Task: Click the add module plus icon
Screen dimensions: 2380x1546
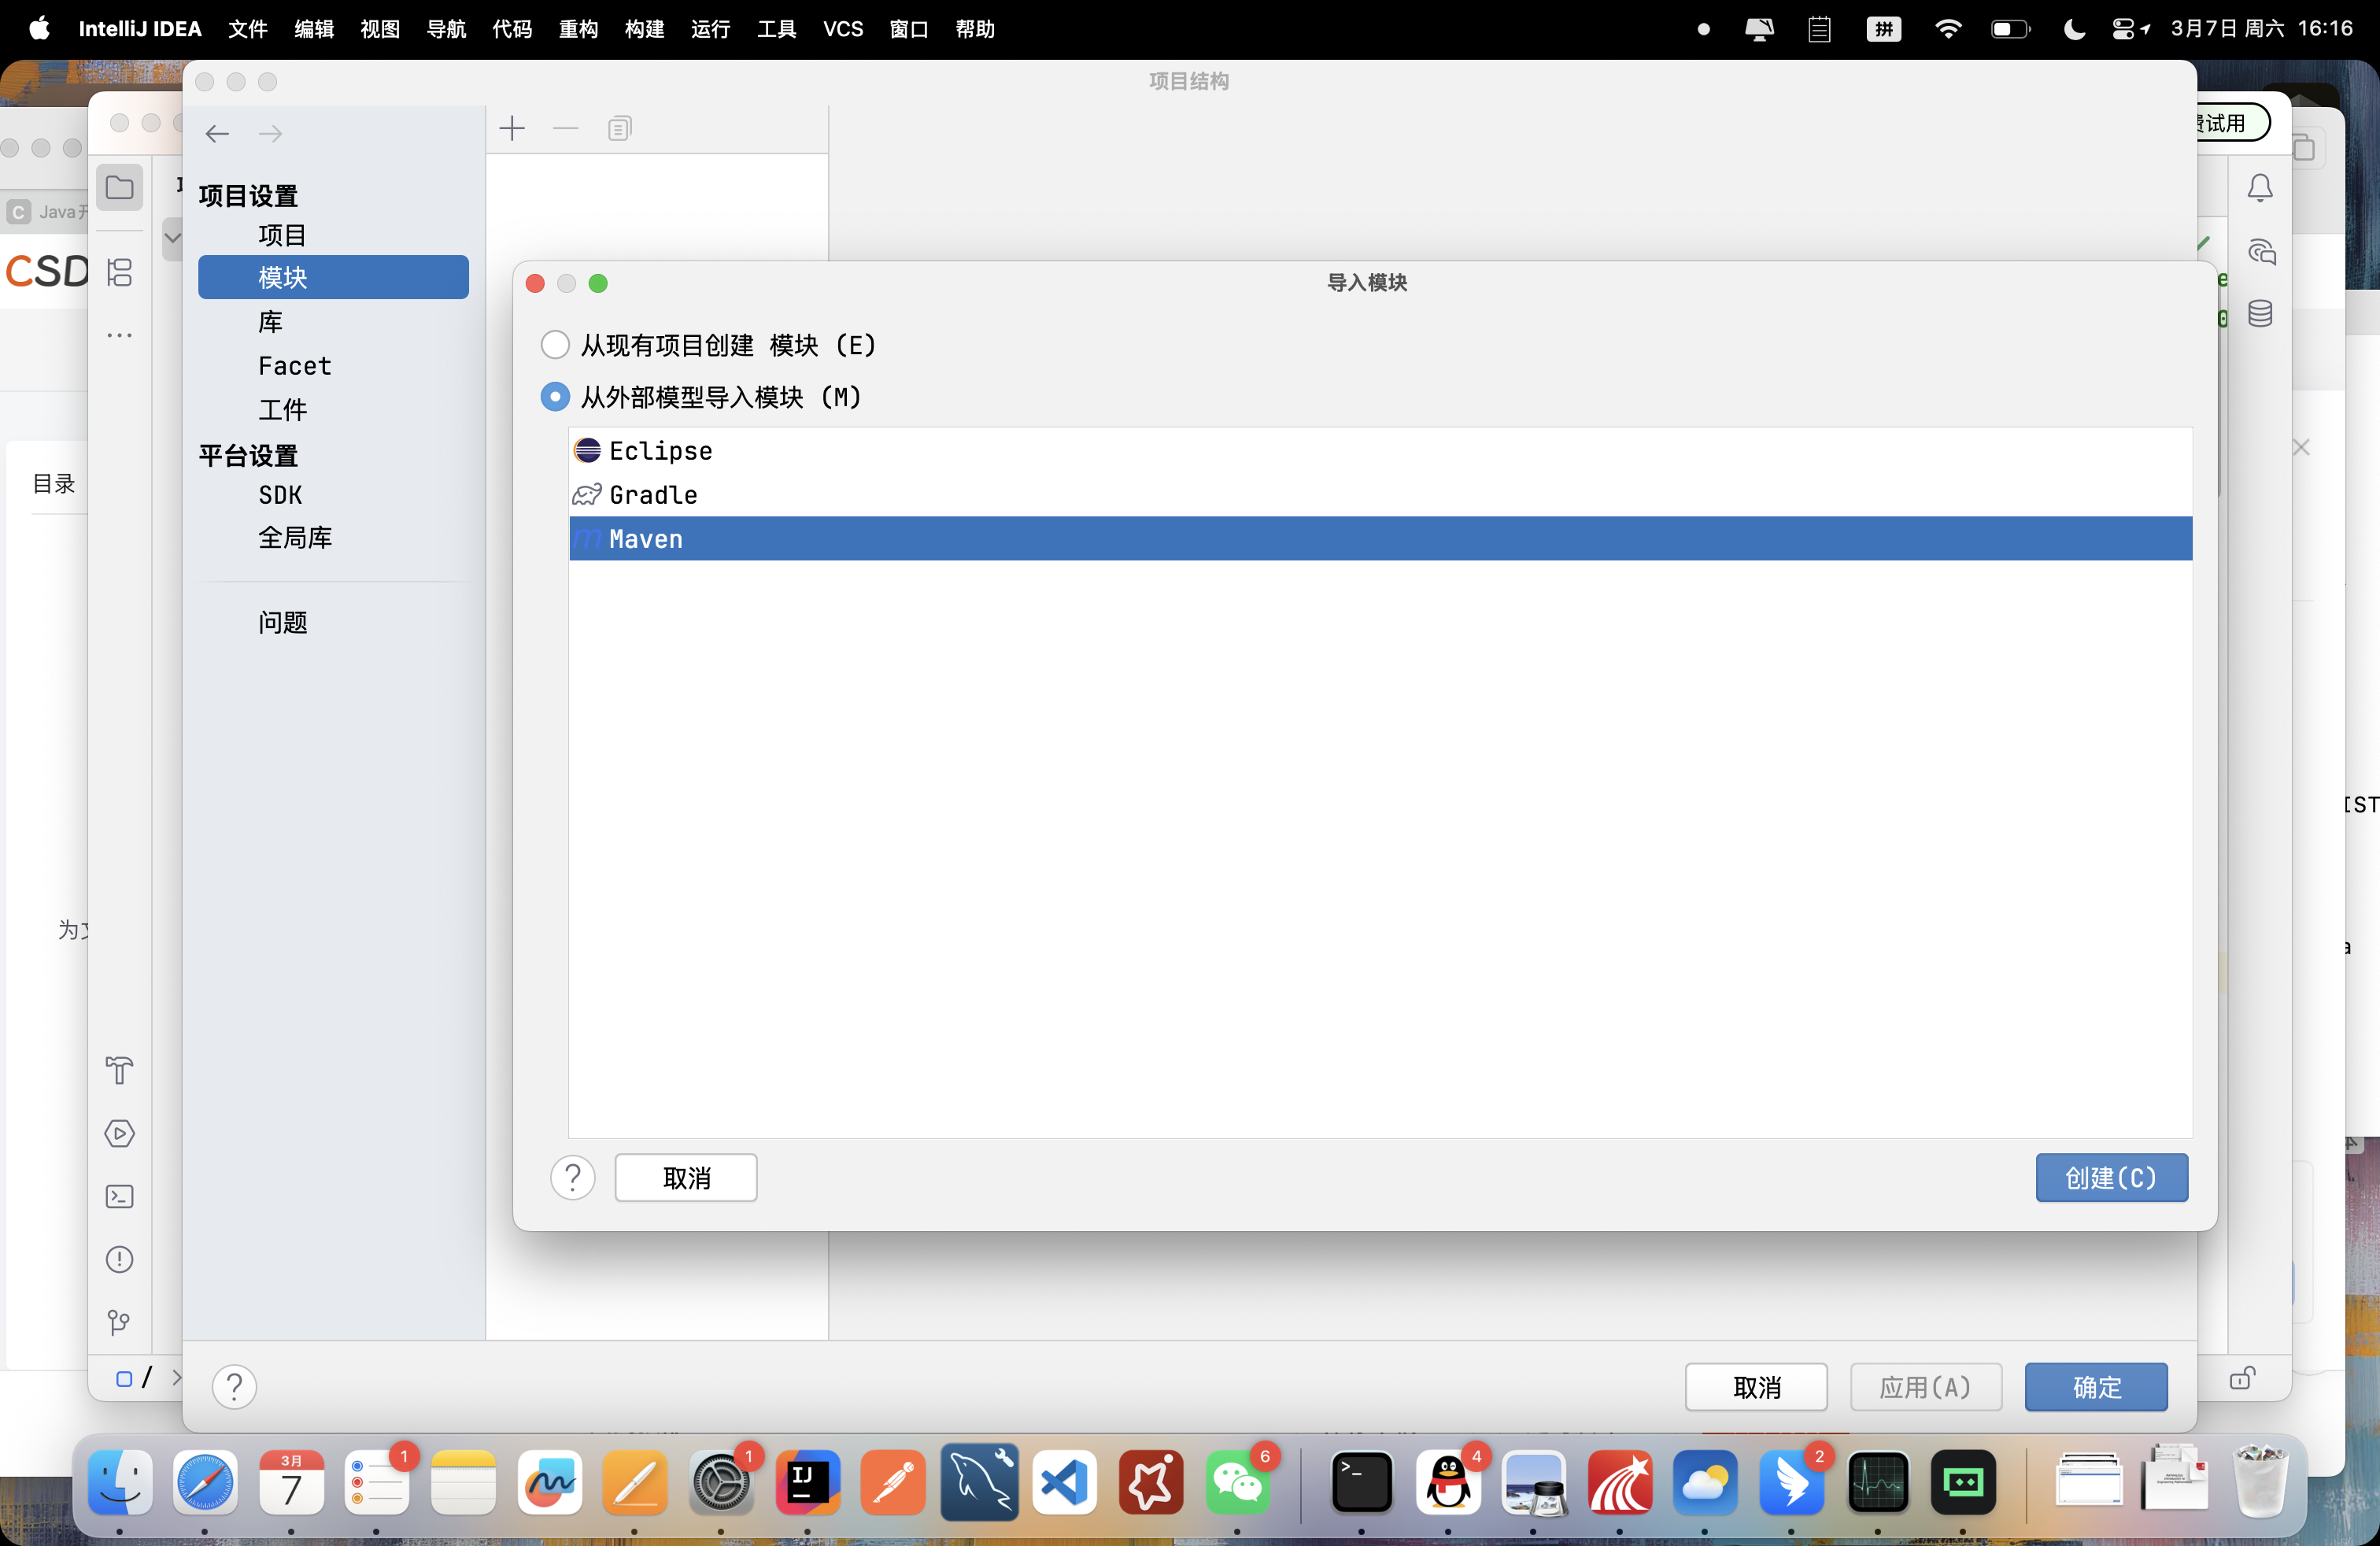Action: click(512, 128)
